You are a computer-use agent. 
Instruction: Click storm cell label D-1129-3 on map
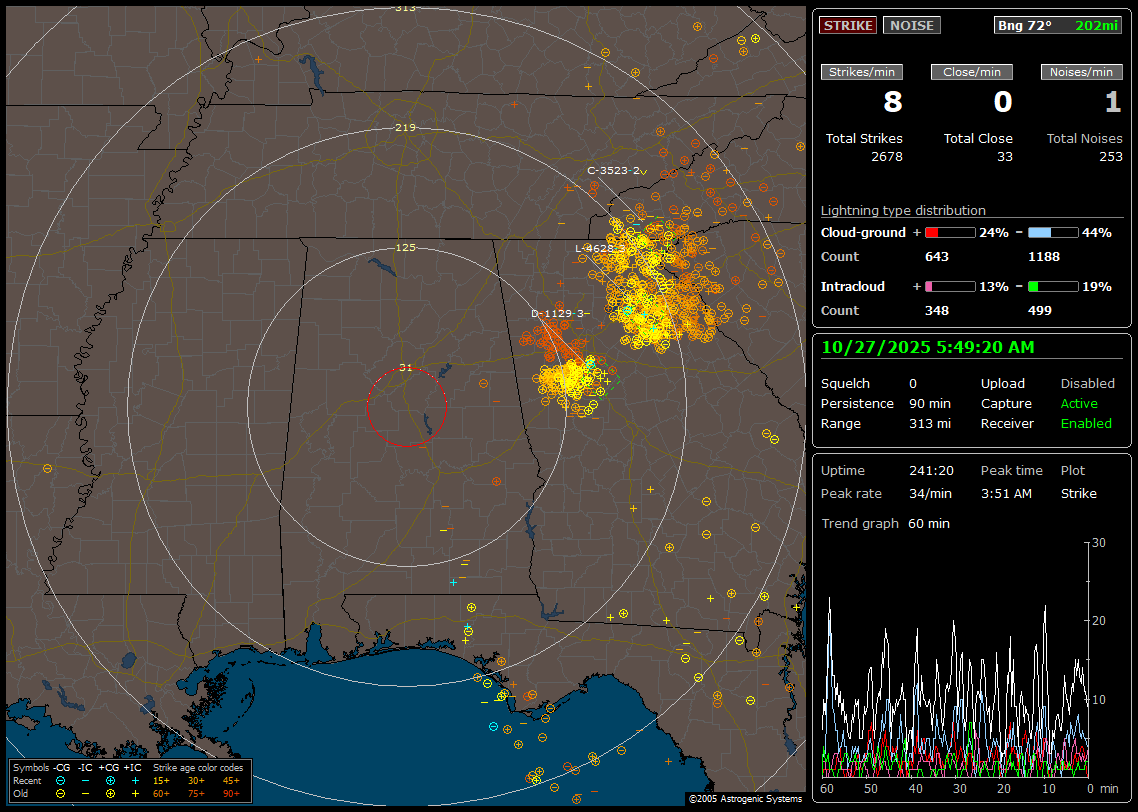coord(556,313)
